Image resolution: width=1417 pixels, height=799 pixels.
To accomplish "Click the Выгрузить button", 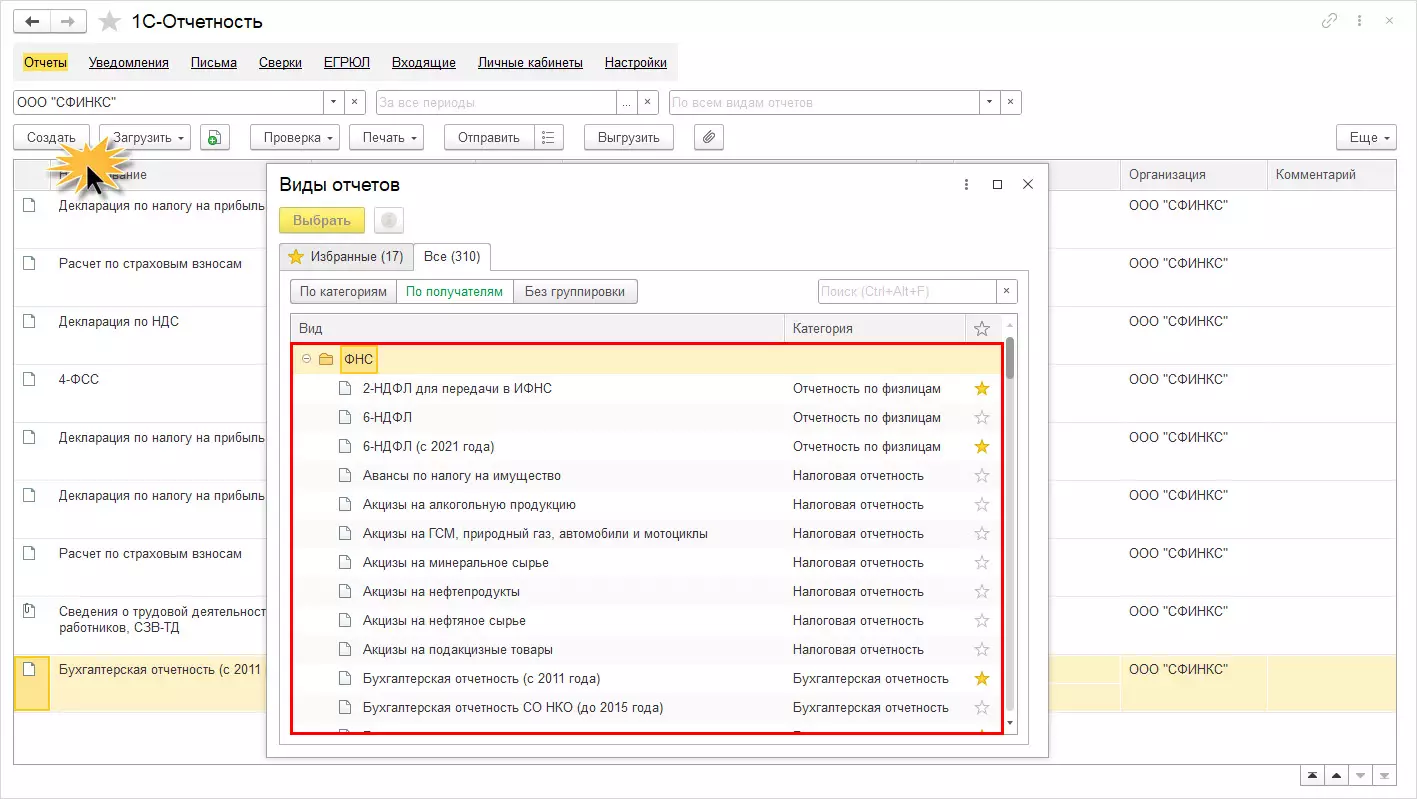I will point(629,138).
